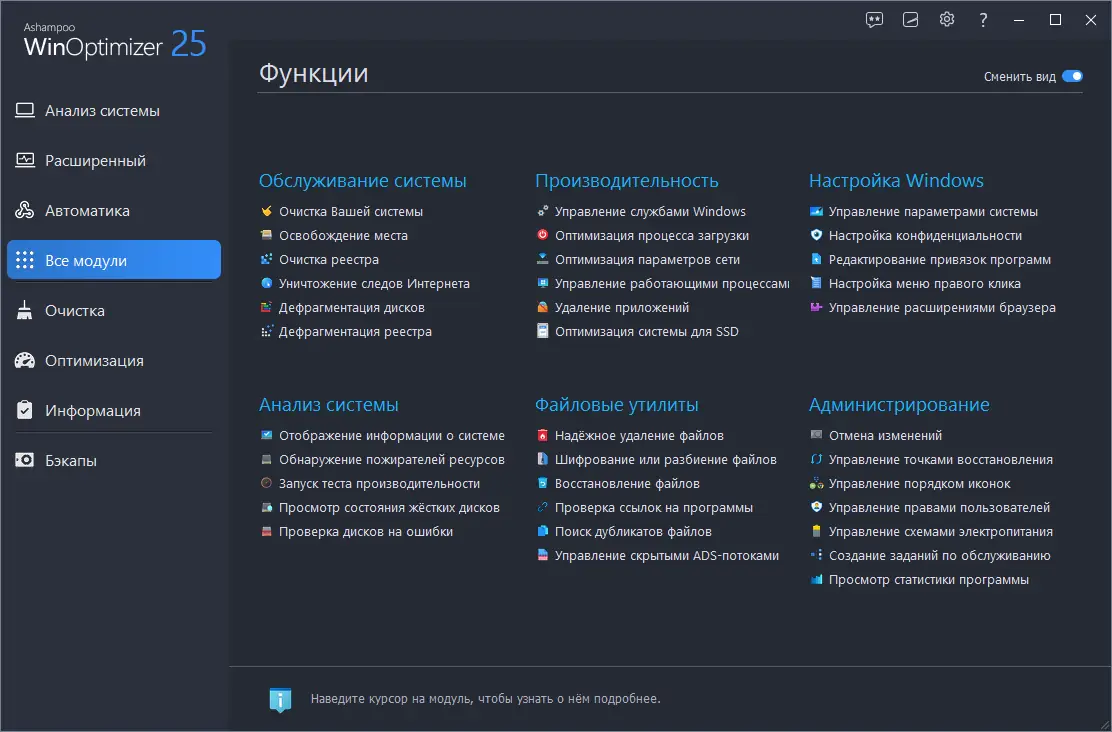Launch the "Очистка реестра" registry cleaner
Viewport: 1112px width, 732px height.
(x=339, y=259)
